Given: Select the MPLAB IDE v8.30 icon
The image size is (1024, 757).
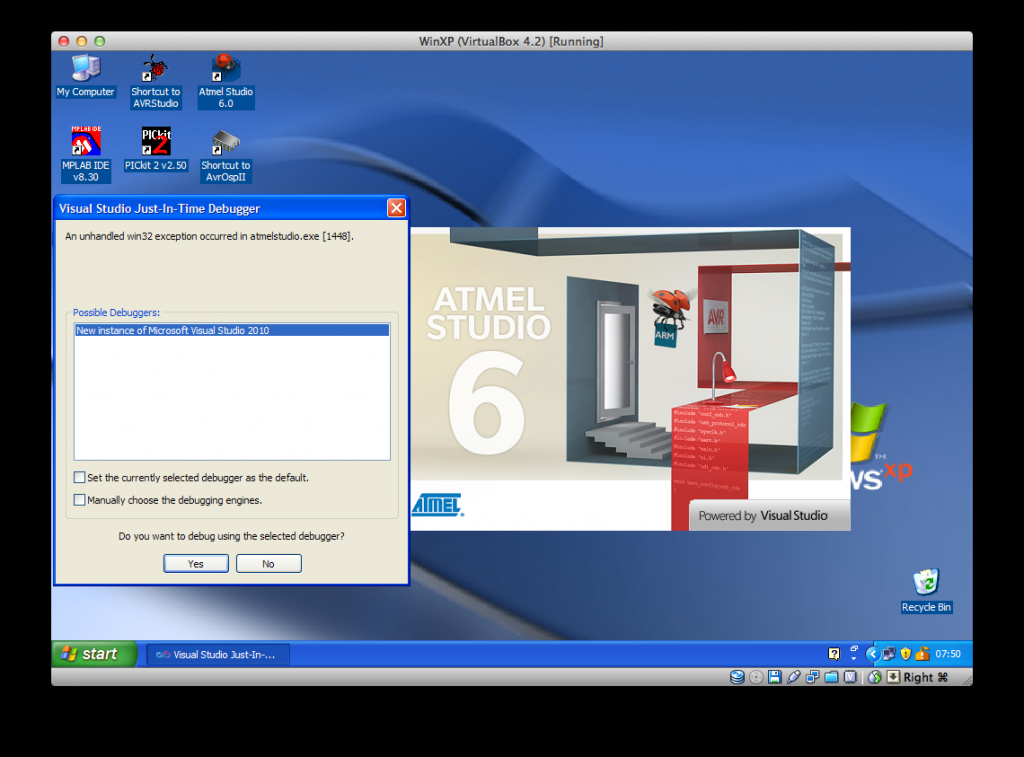Looking at the screenshot, I should pyautogui.click(x=86, y=154).
